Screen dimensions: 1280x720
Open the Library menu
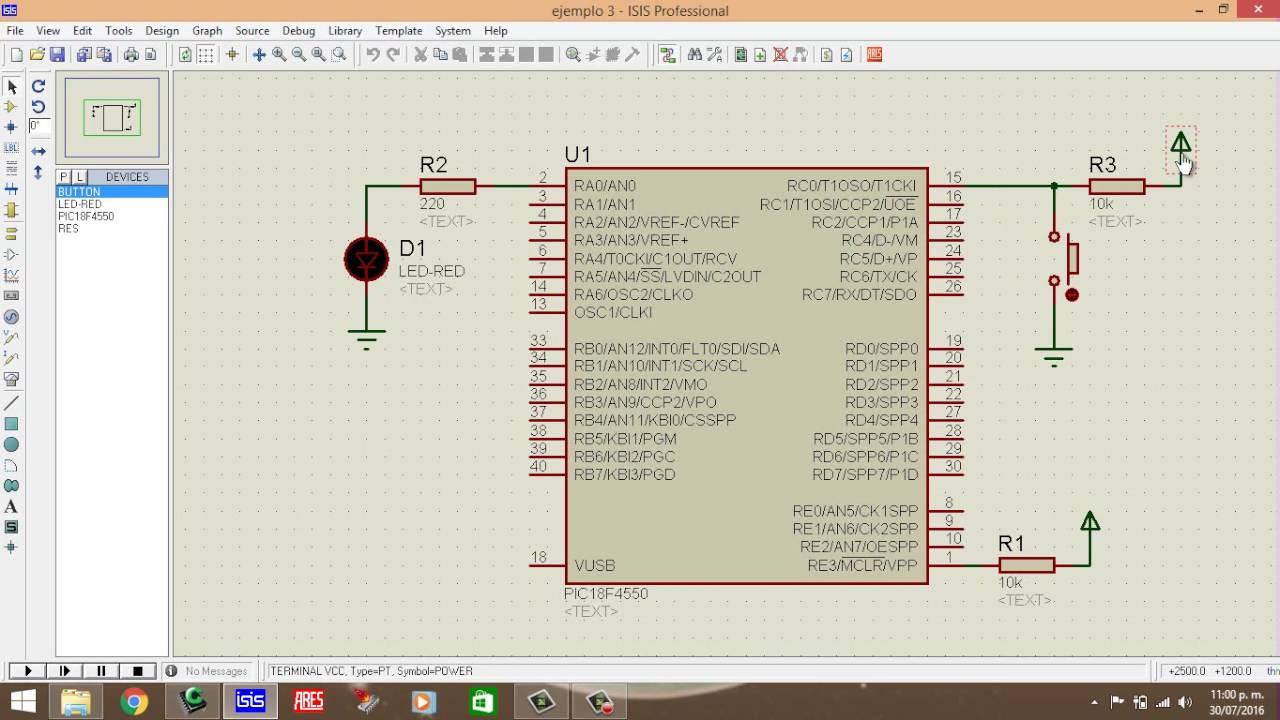click(x=345, y=31)
